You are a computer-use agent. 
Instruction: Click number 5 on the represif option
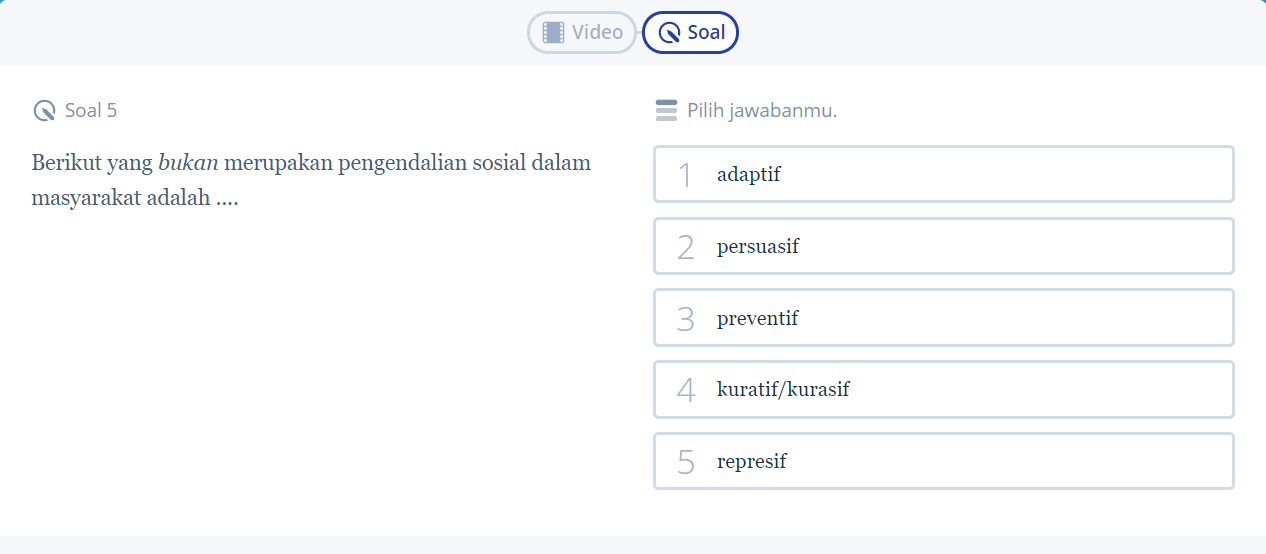[685, 462]
